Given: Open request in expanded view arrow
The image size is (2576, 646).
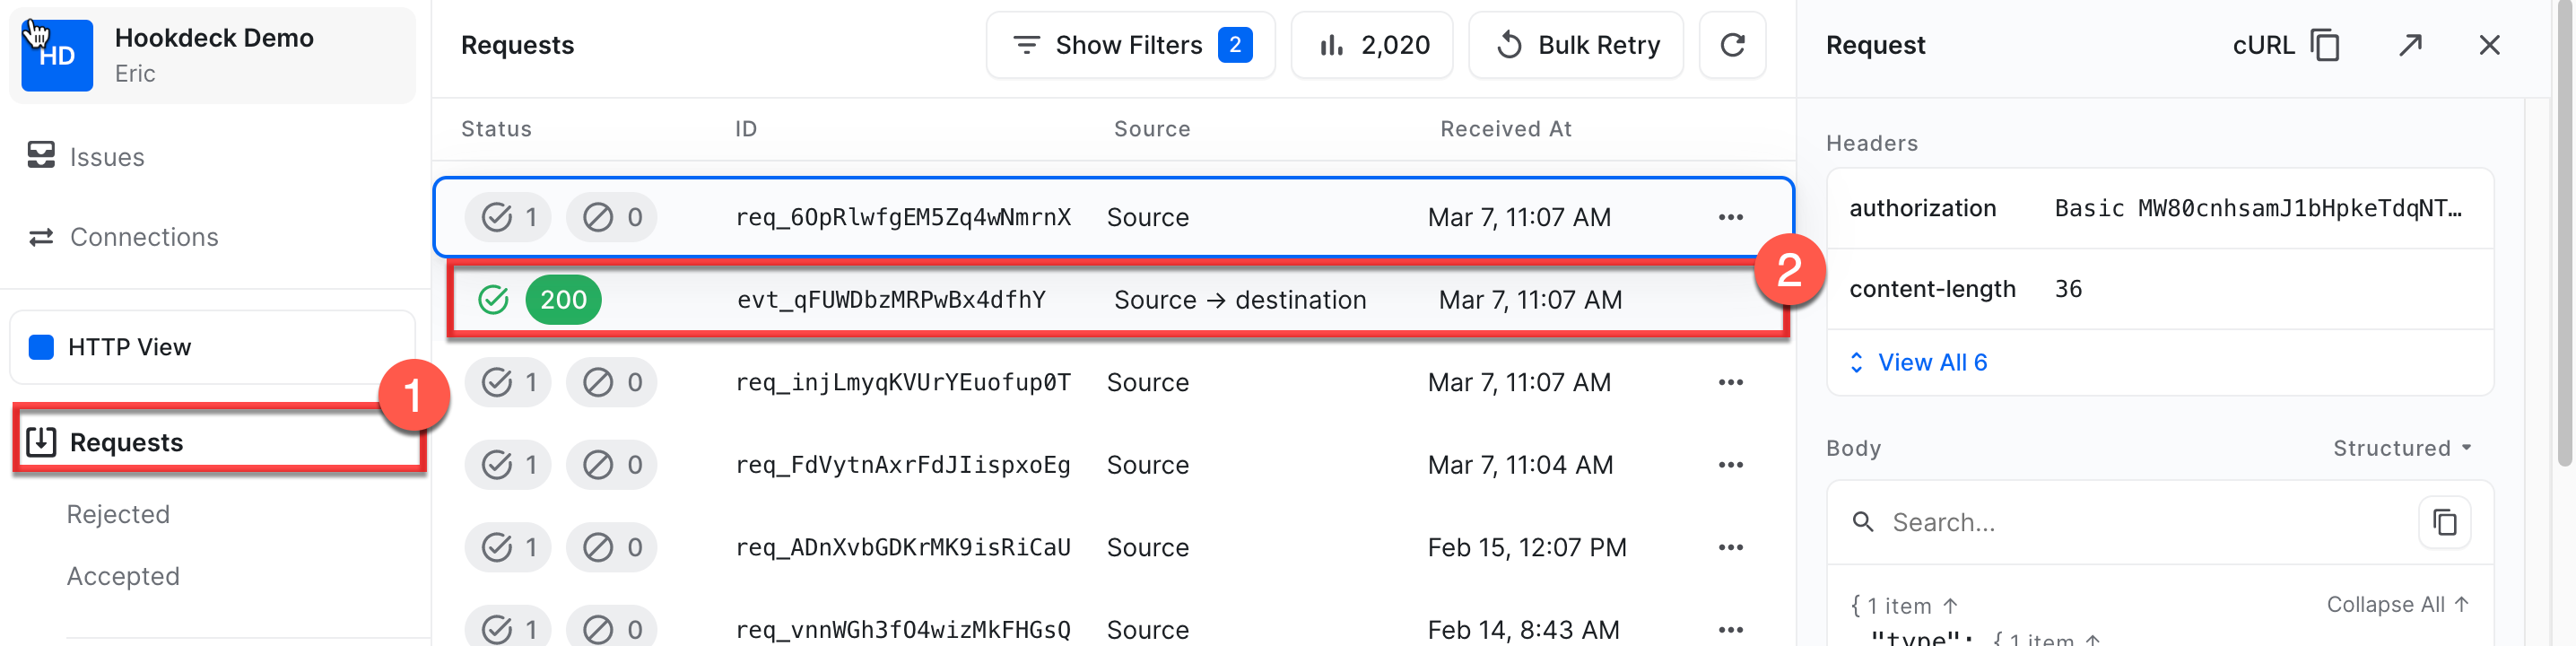Looking at the screenshot, I should 2410,45.
